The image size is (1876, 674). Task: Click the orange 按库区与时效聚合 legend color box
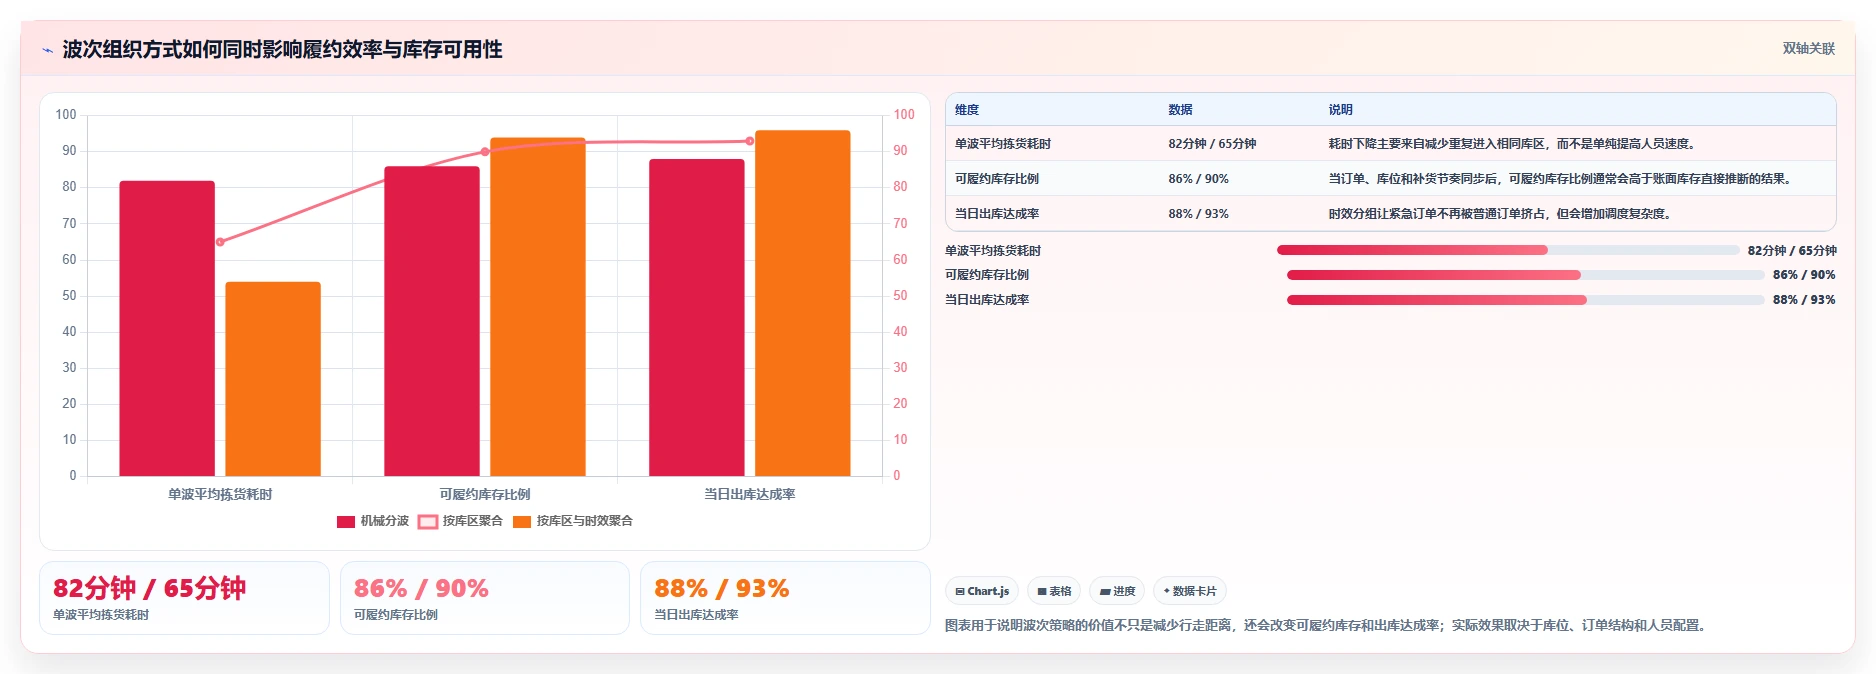[x=522, y=521]
